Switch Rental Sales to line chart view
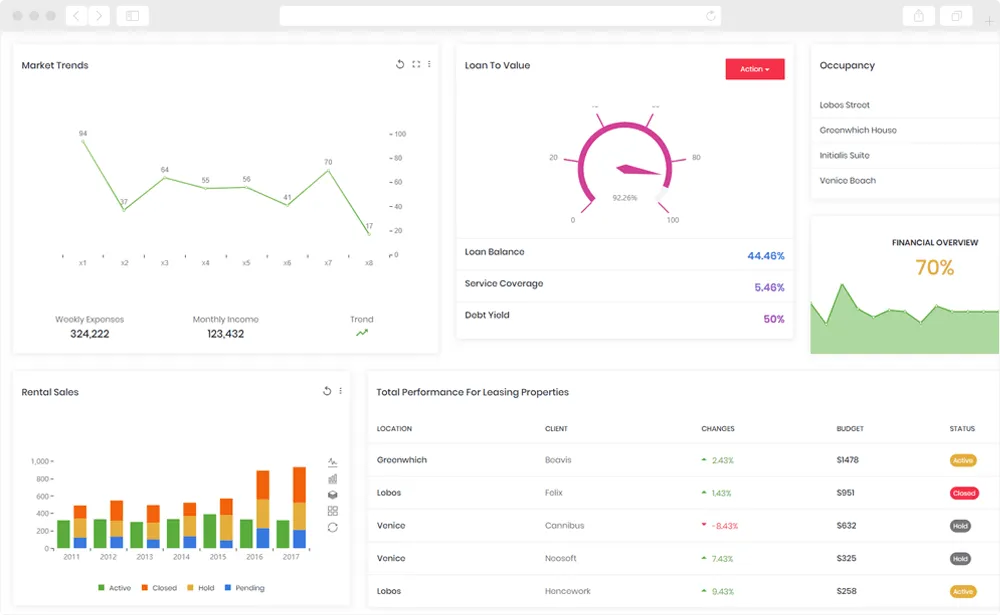This screenshot has width=1000, height=615. (x=333, y=462)
